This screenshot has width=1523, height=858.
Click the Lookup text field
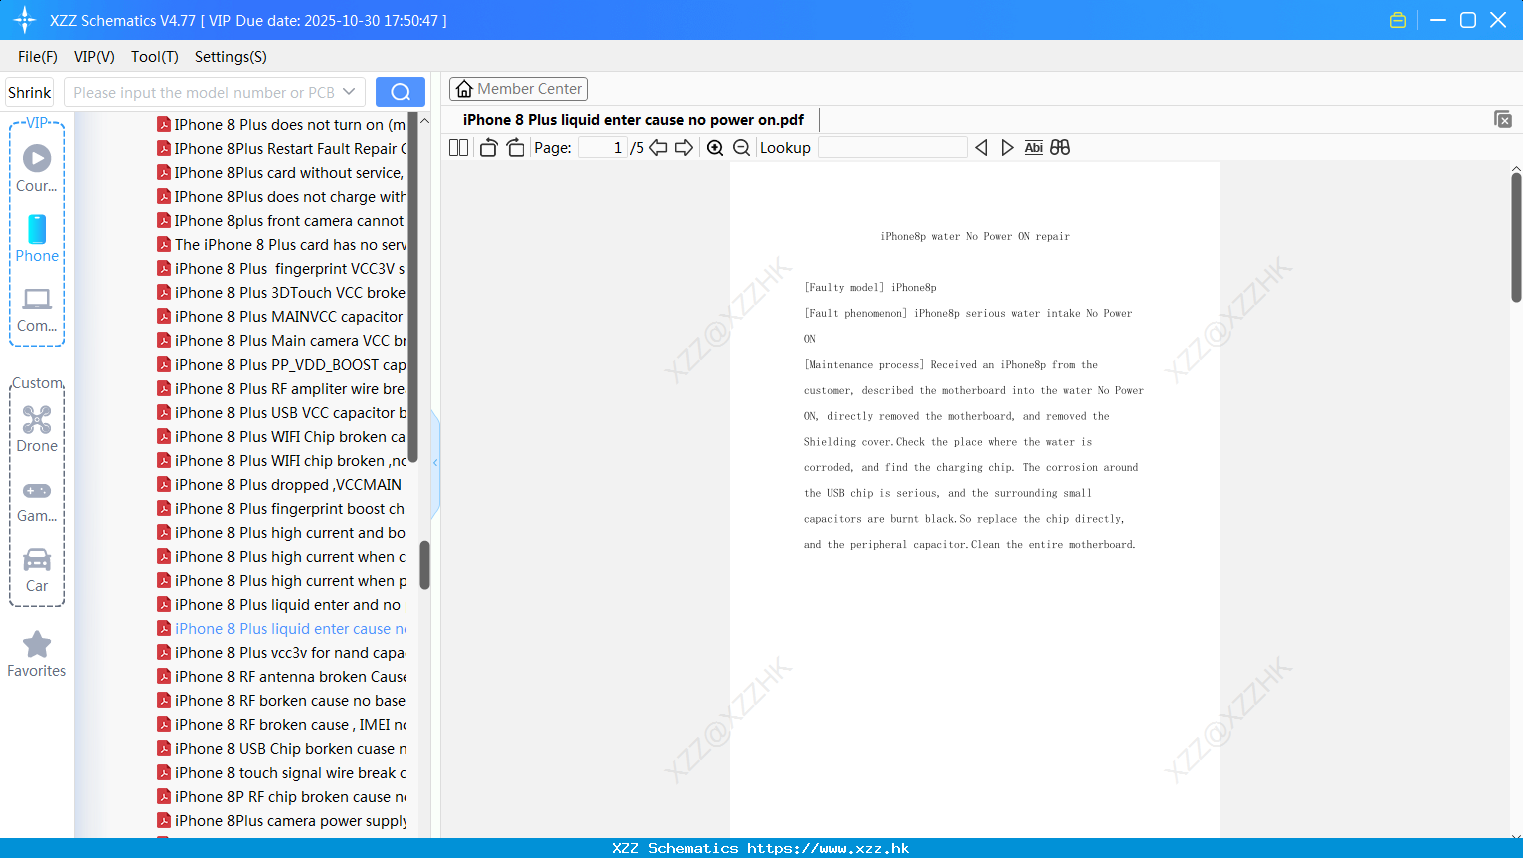pos(892,148)
